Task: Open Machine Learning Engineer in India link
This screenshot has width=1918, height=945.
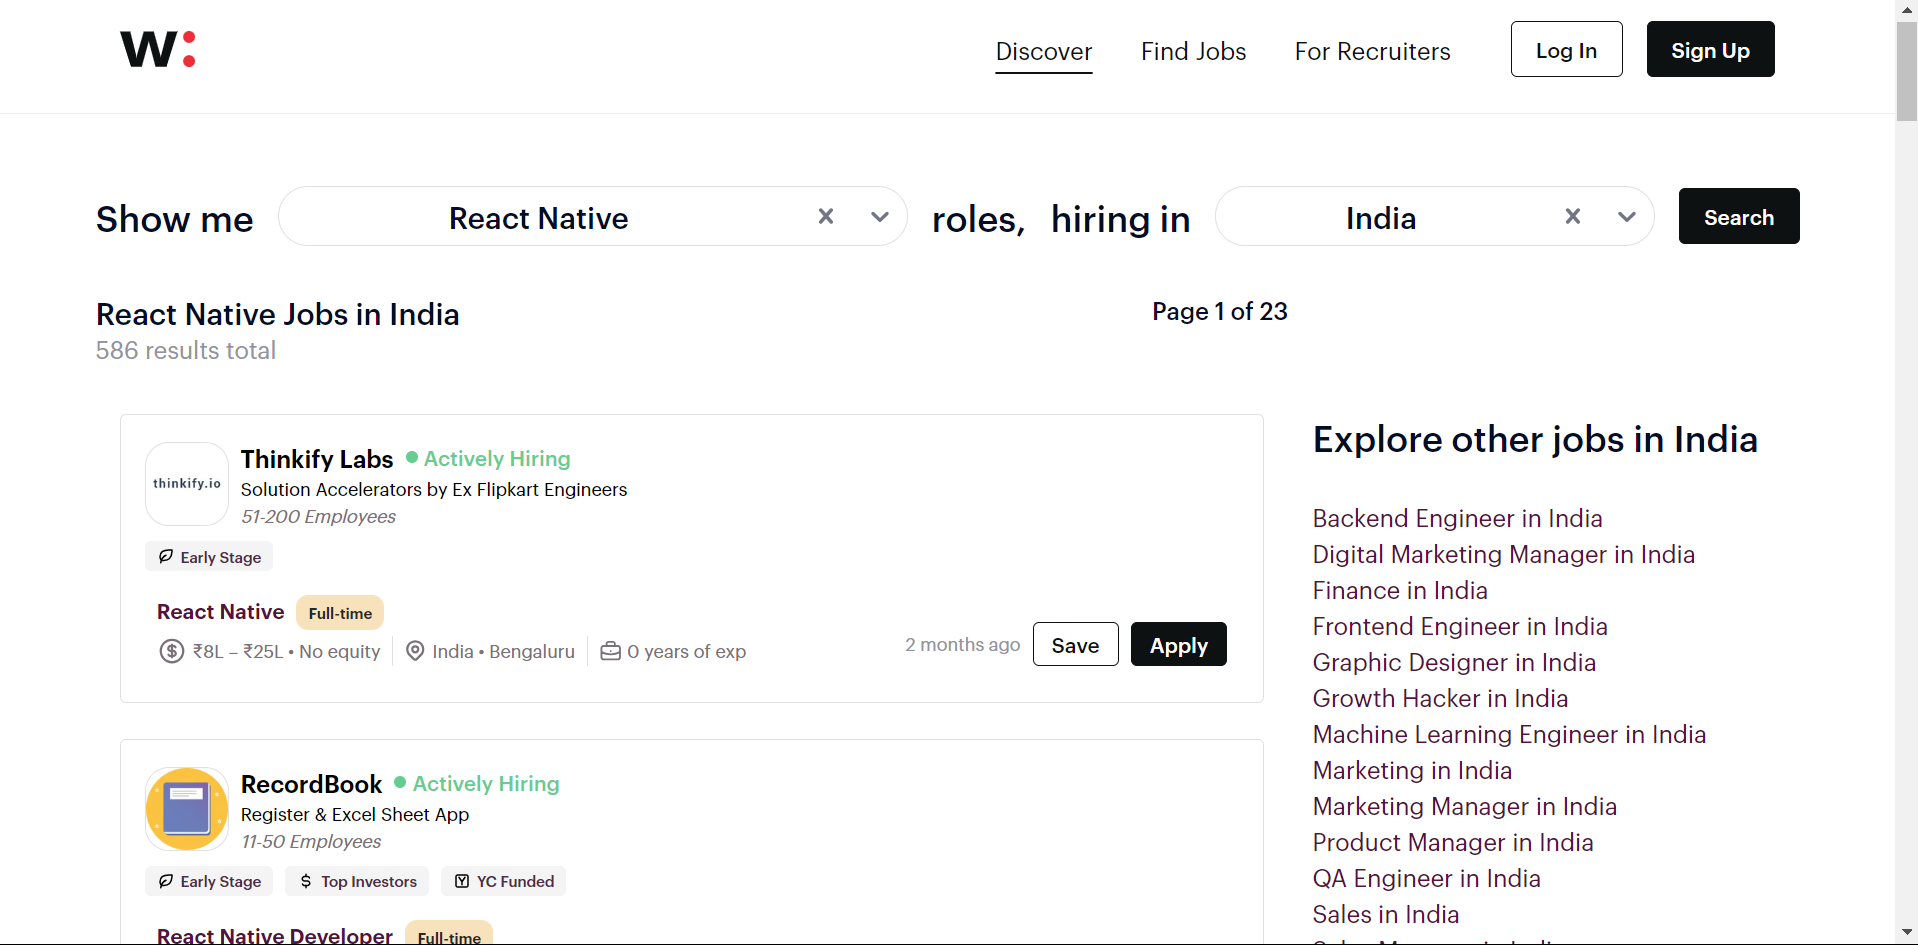Action: [1509, 735]
